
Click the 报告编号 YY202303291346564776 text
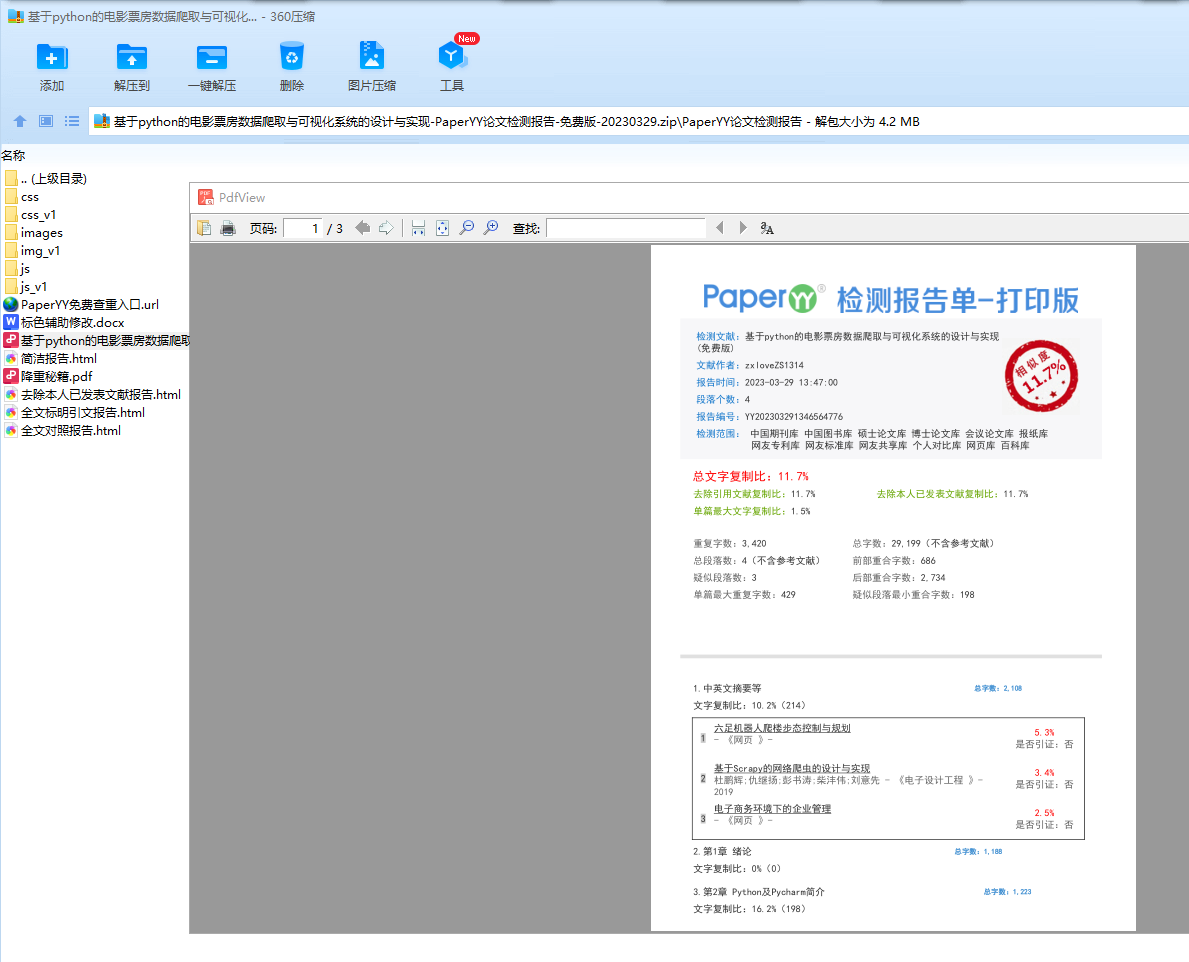pyautogui.click(x=770, y=416)
